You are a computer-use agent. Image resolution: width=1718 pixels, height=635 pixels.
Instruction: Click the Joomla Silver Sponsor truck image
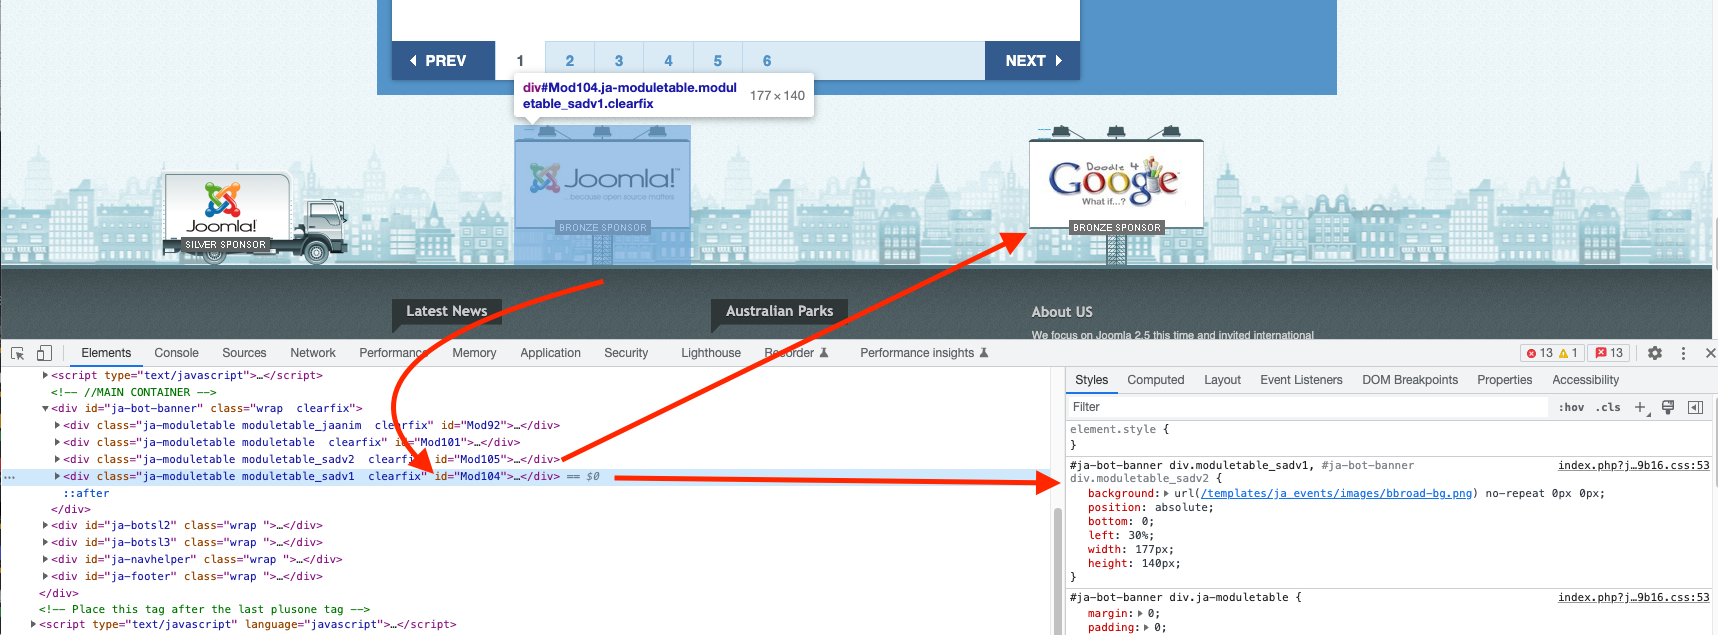tap(255, 217)
